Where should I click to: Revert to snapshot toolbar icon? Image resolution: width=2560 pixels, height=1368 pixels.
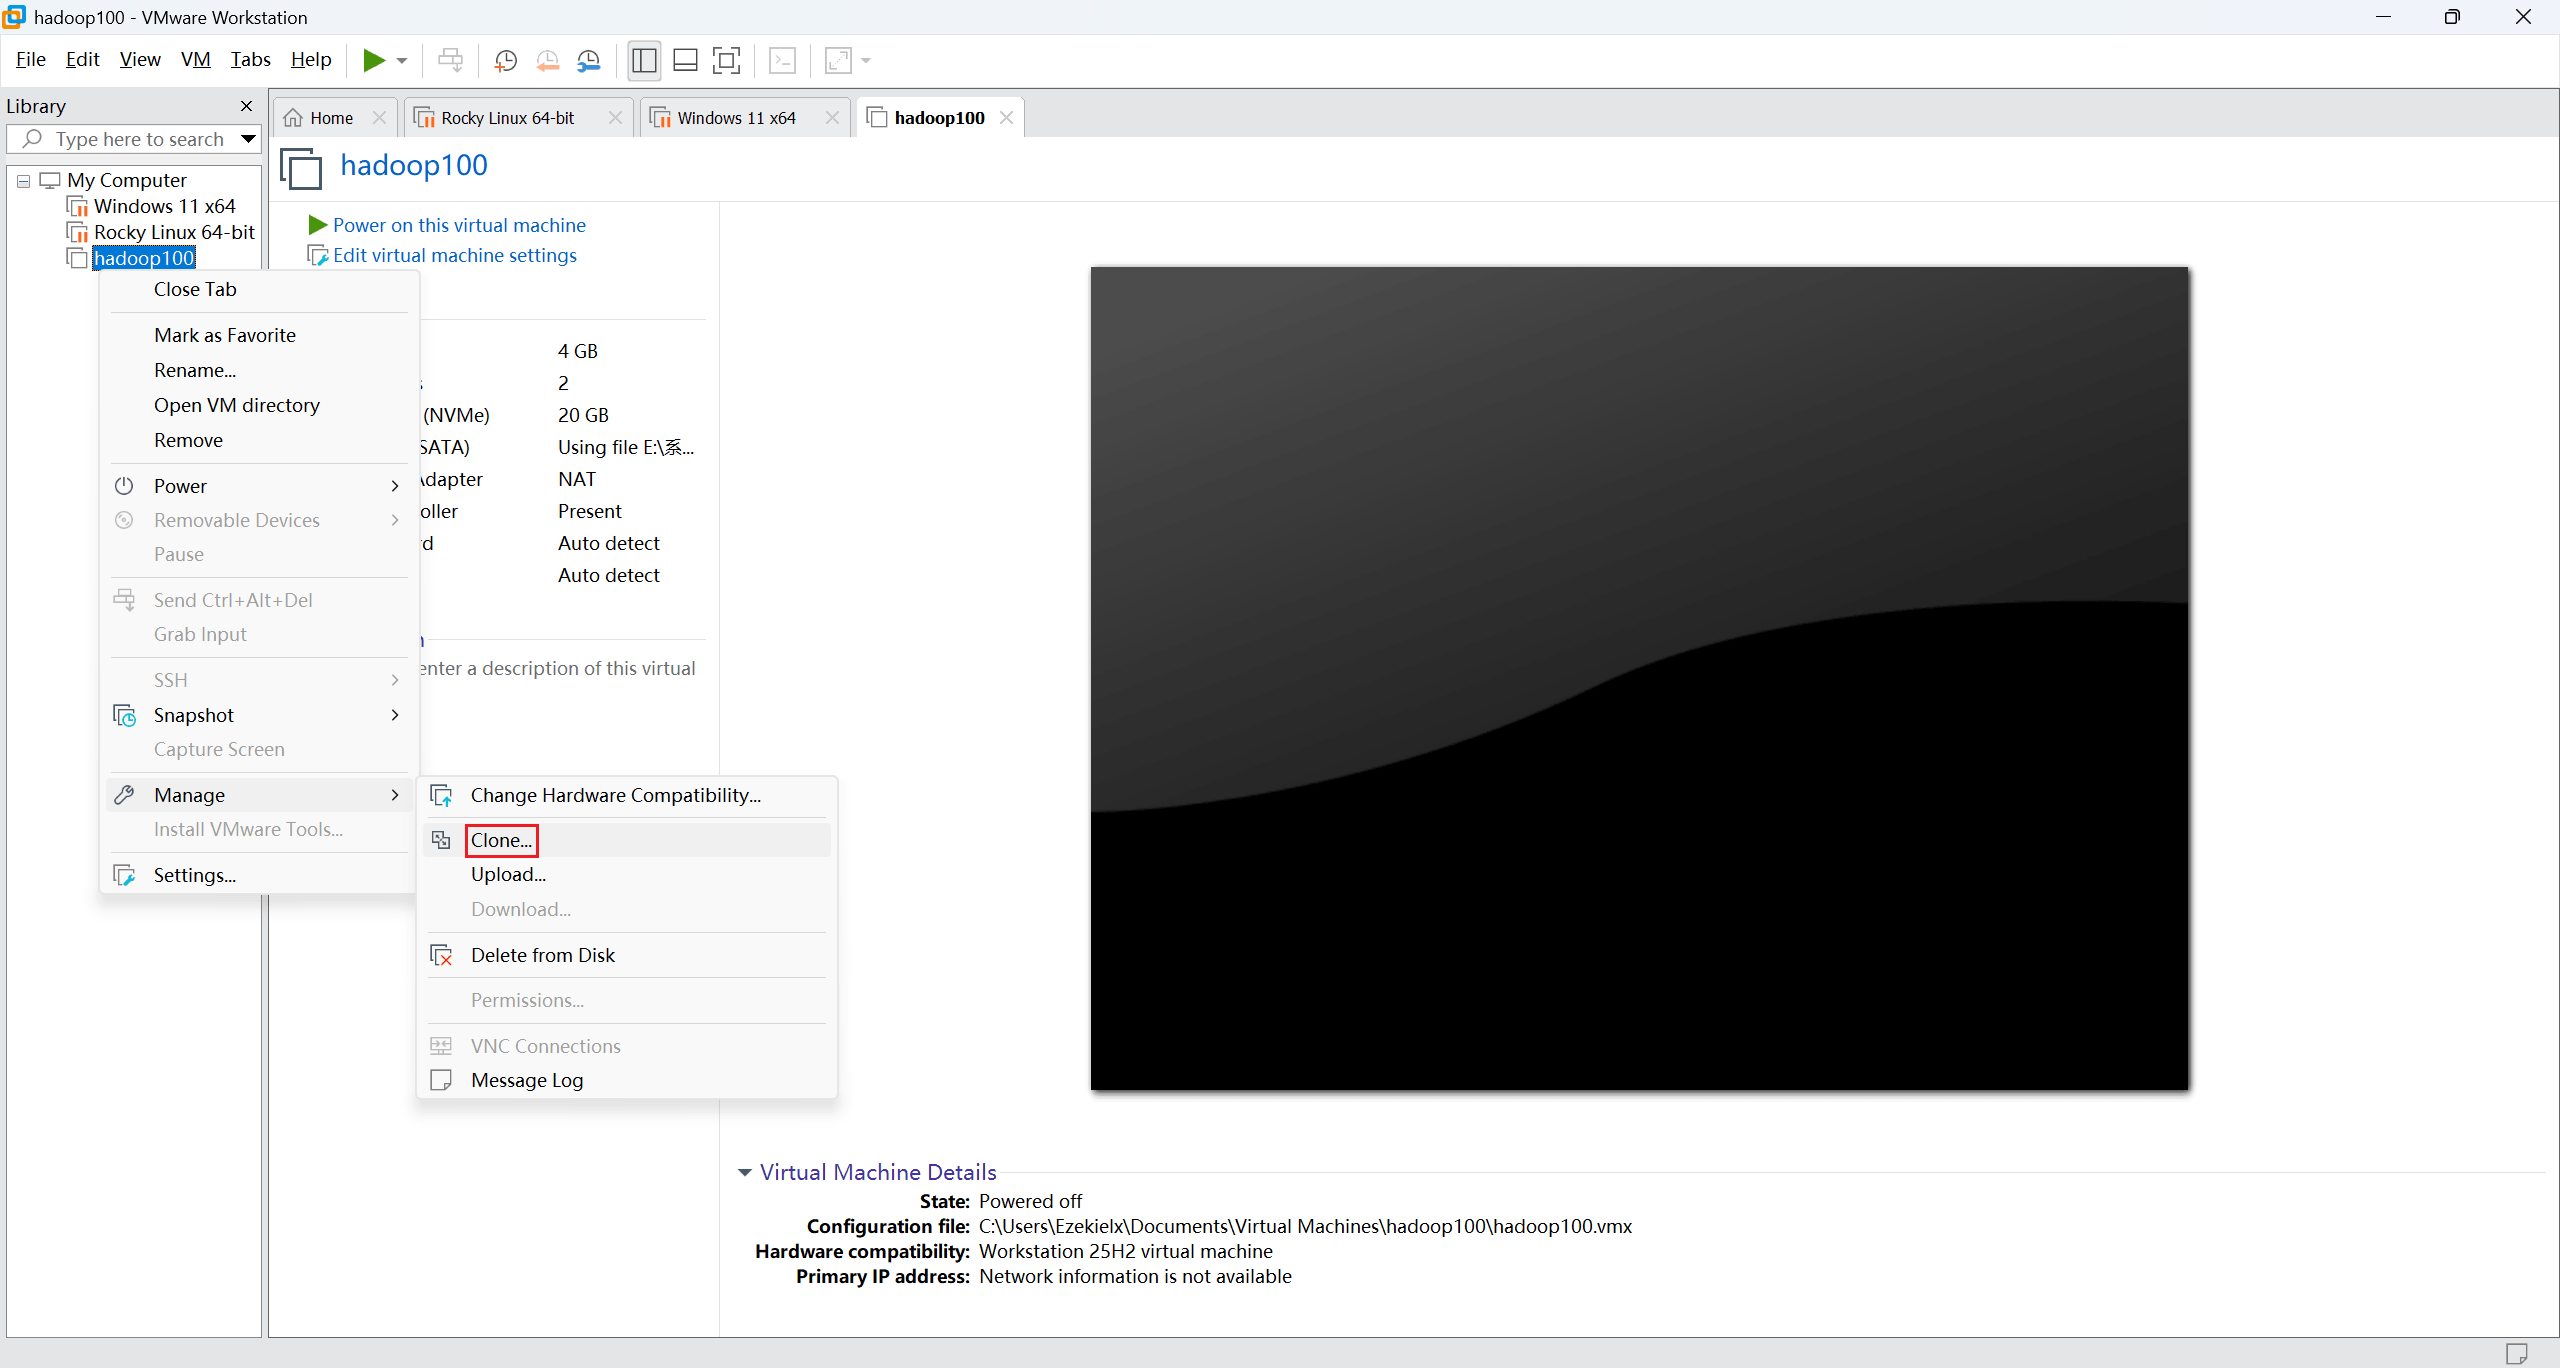(548, 61)
